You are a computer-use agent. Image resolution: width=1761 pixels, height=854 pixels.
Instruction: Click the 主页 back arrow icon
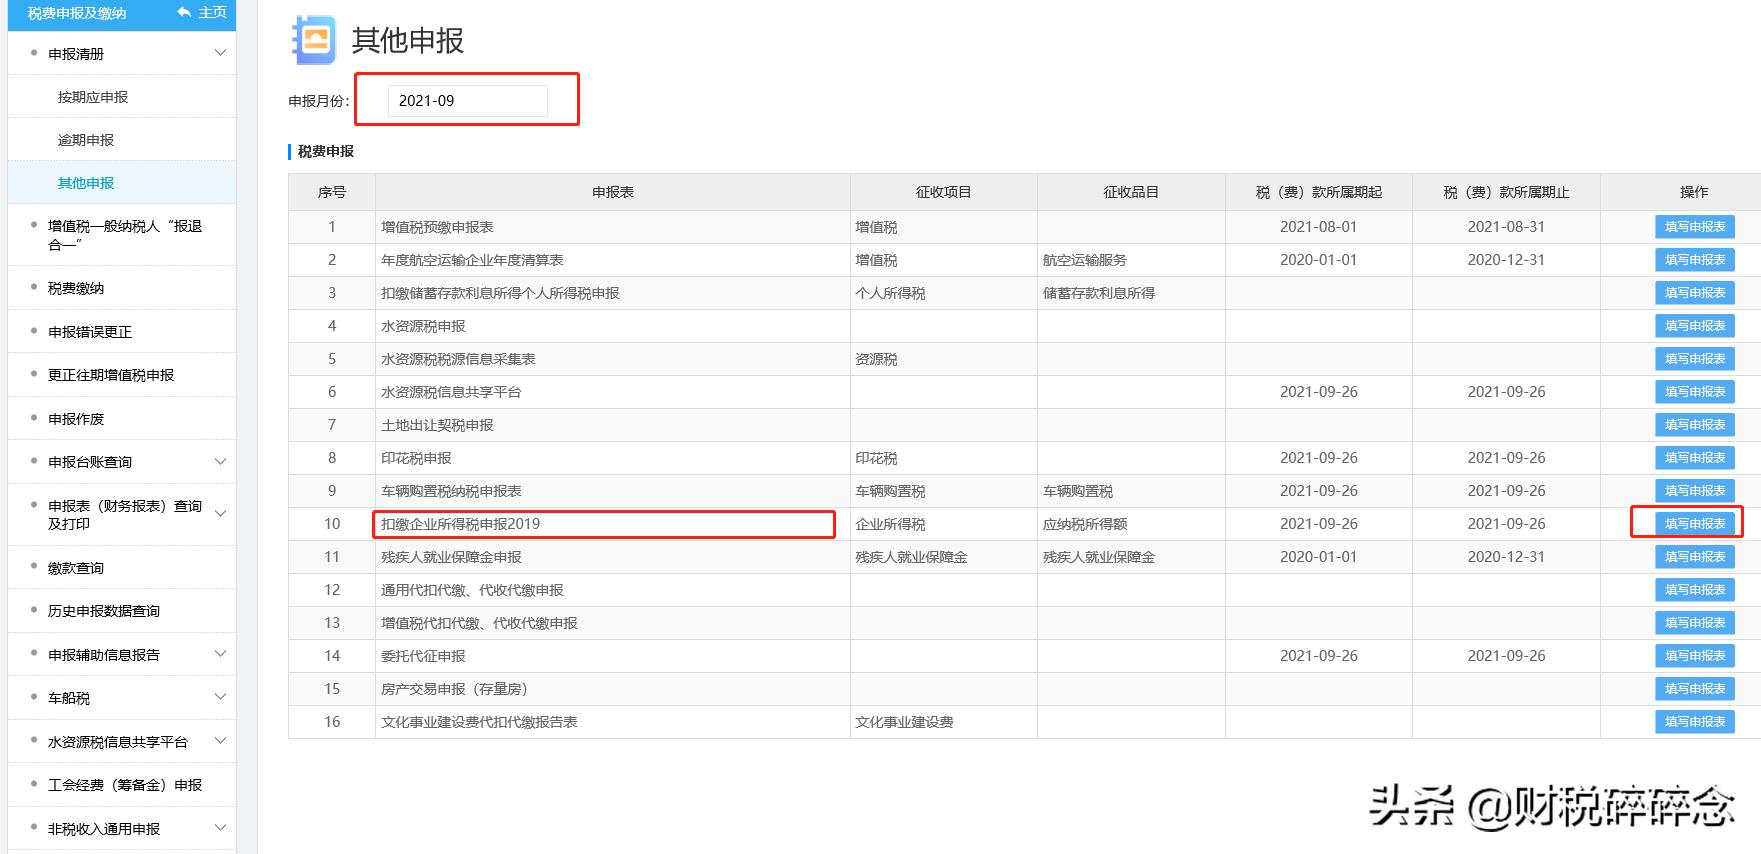pyautogui.click(x=184, y=12)
